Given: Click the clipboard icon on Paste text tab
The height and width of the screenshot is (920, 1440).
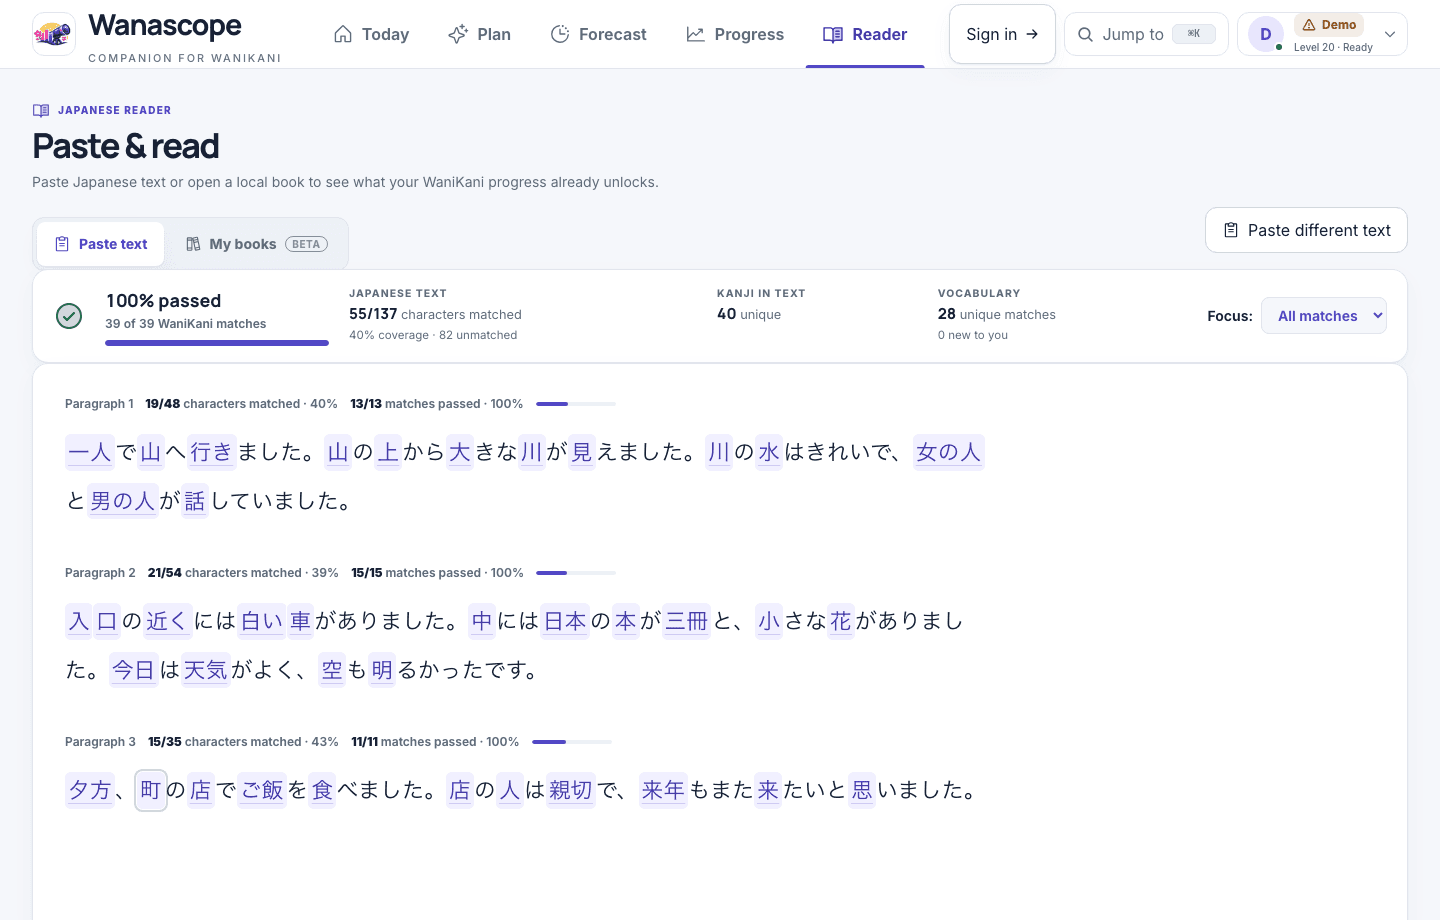Looking at the screenshot, I should click(x=62, y=244).
